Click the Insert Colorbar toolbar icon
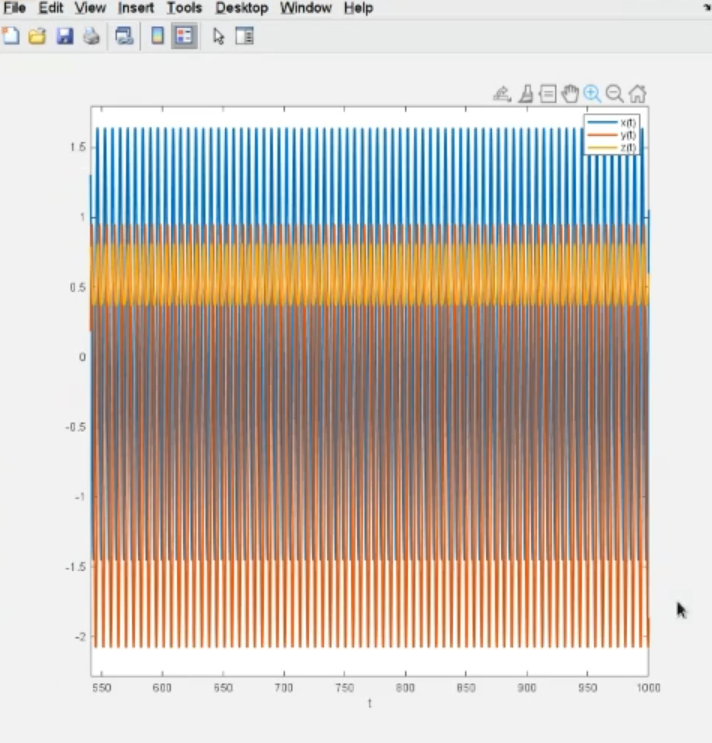This screenshot has height=743, width=712. [x=157, y=37]
